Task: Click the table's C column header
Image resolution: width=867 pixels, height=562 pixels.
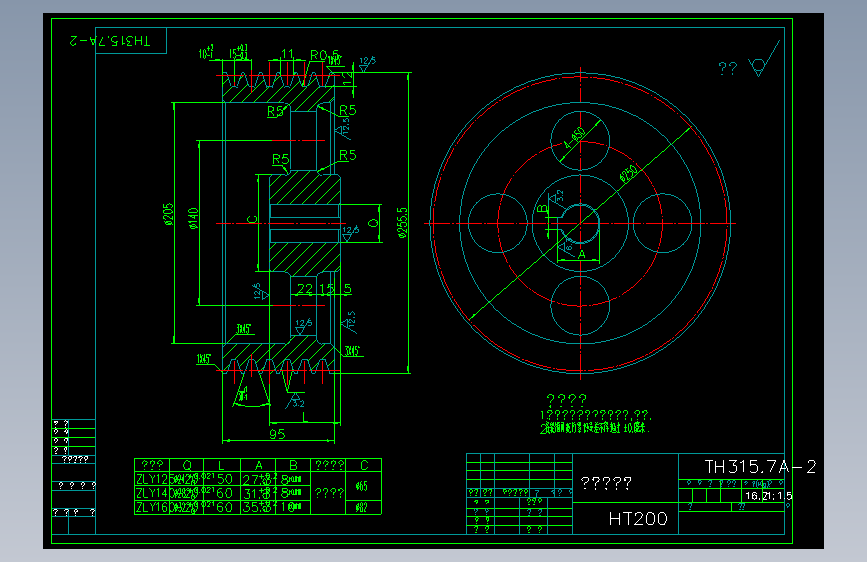Action: (364, 465)
